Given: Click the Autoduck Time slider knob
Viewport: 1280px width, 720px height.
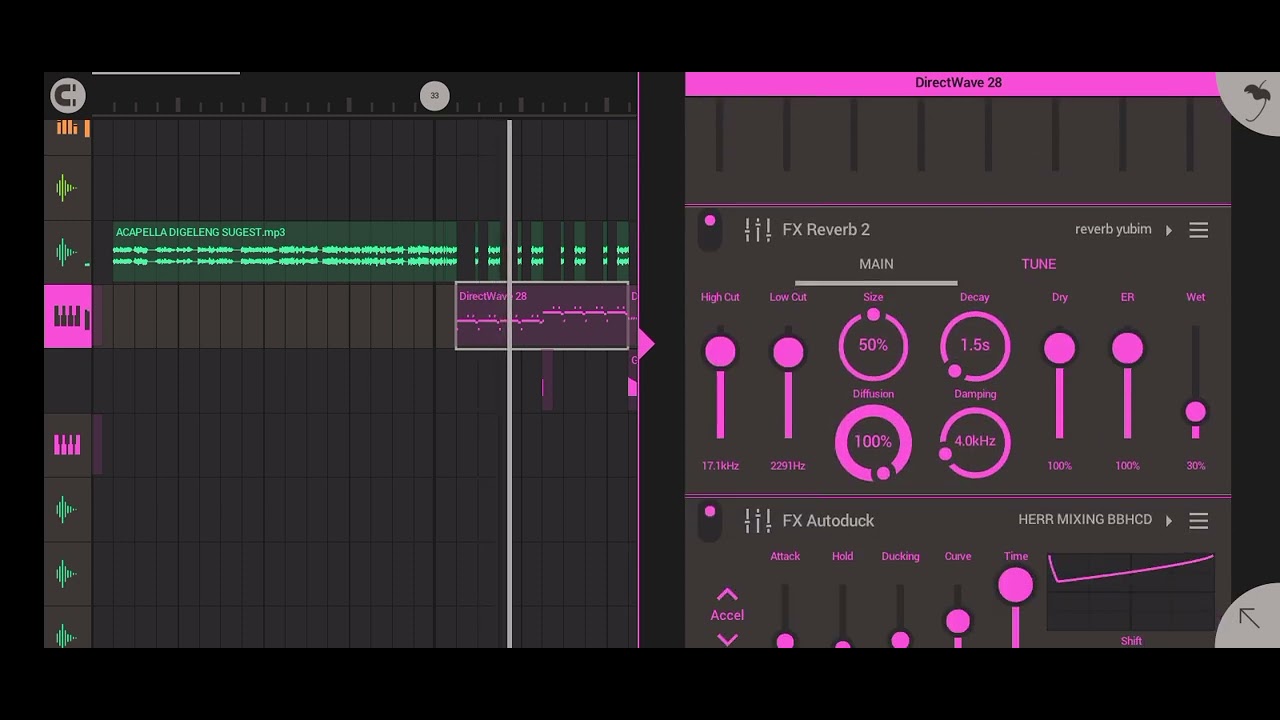Looking at the screenshot, I should [x=1015, y=586].
